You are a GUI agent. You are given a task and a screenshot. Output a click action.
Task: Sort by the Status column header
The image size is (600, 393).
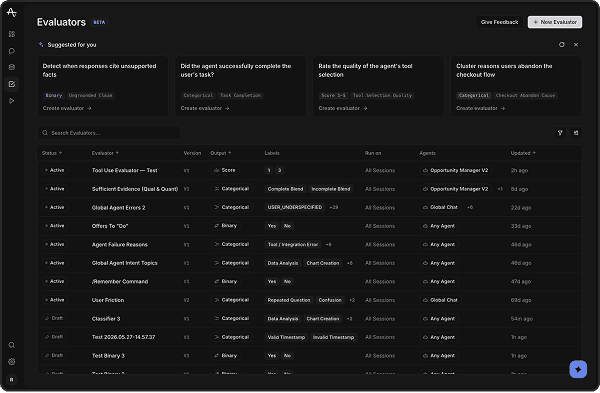tap(52, 153)
